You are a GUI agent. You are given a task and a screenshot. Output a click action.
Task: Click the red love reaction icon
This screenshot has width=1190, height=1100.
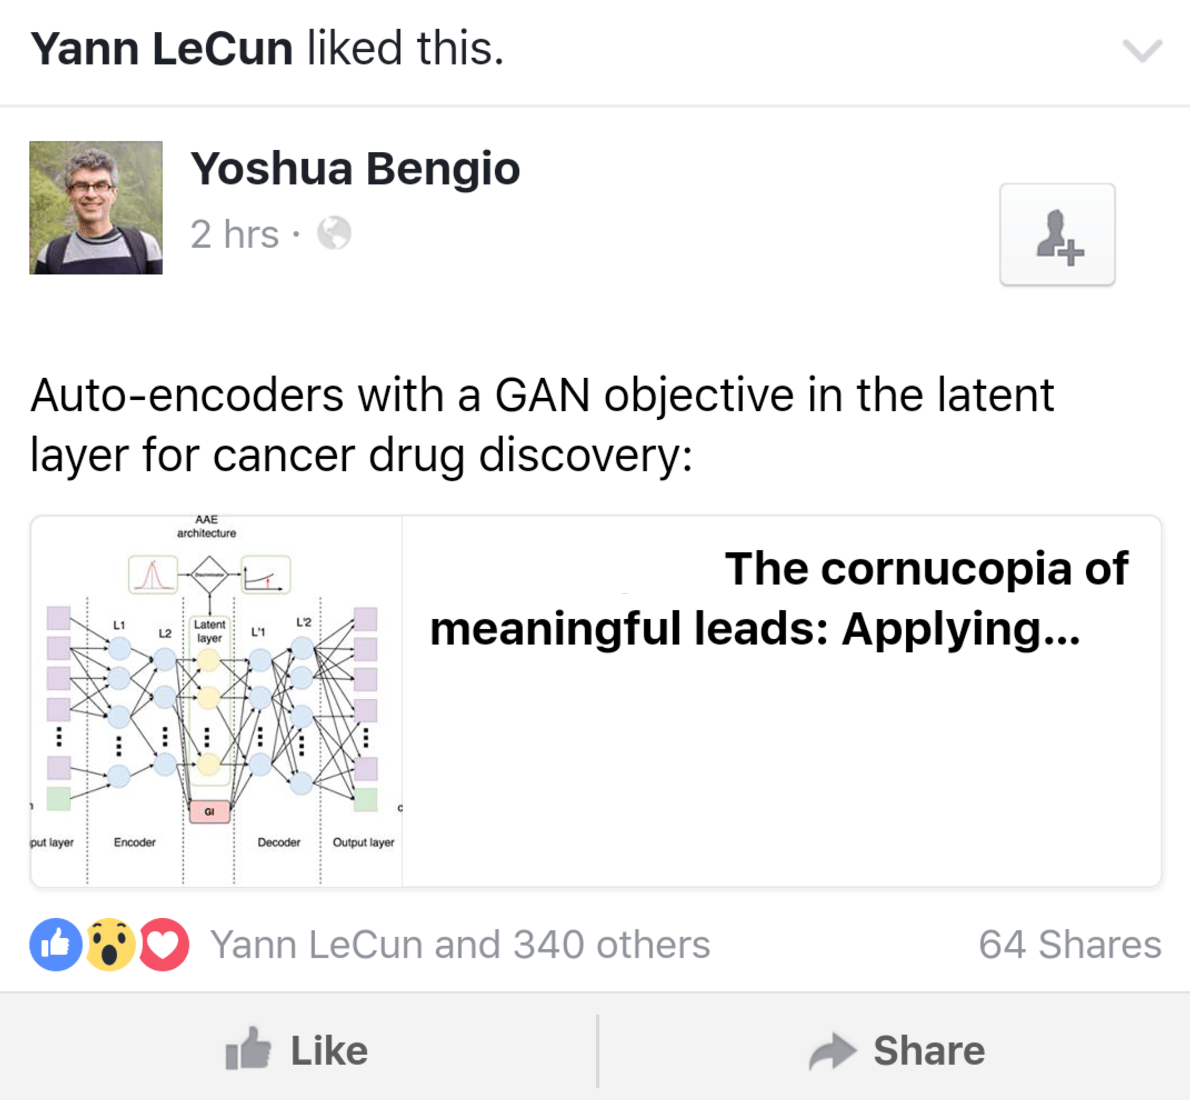click(x=164, y=945)
